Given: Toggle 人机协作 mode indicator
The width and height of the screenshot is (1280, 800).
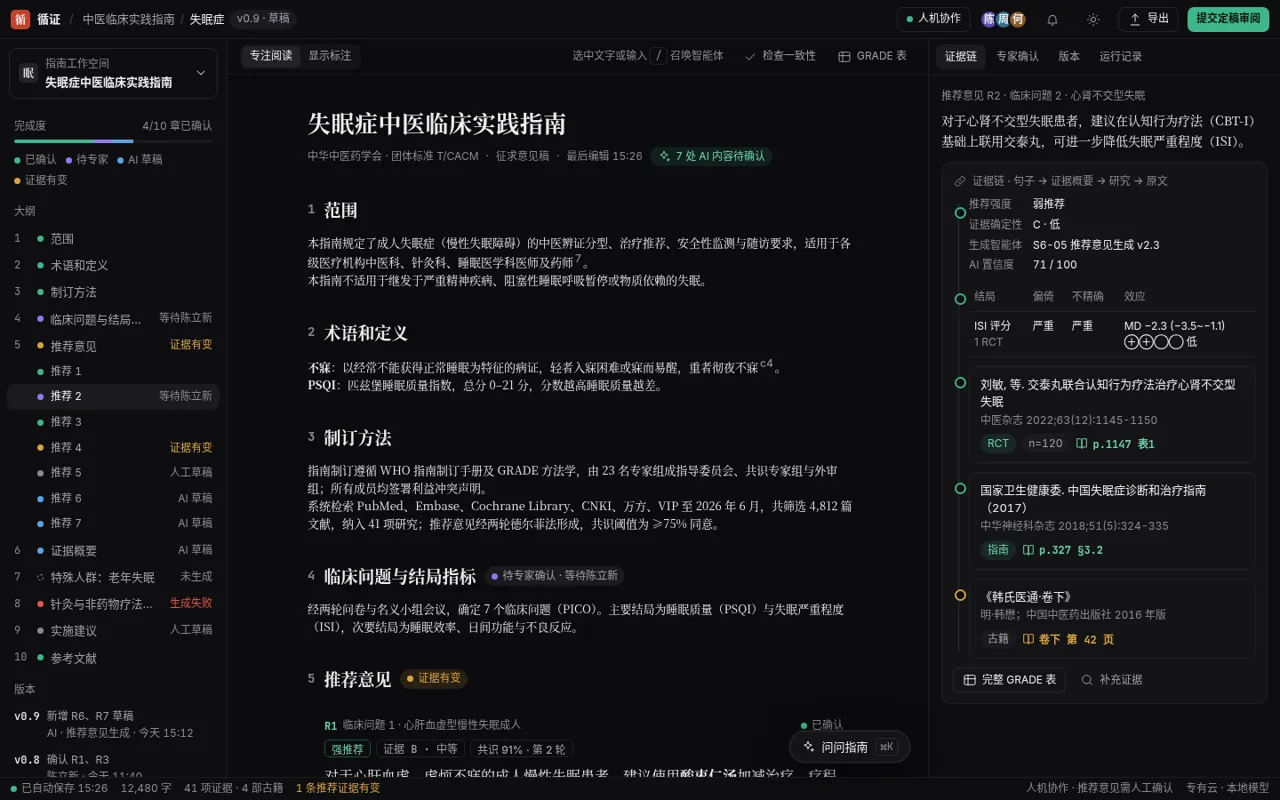Looking at the screenshot, I should click(x=933, y=19).
